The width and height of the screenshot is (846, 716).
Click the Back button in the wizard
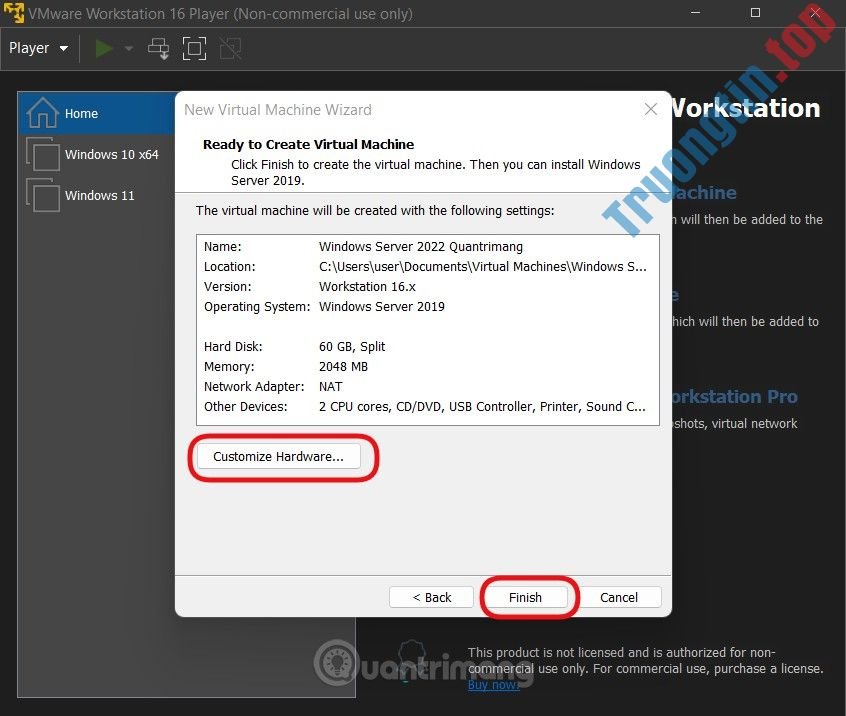tap(431, 597)
